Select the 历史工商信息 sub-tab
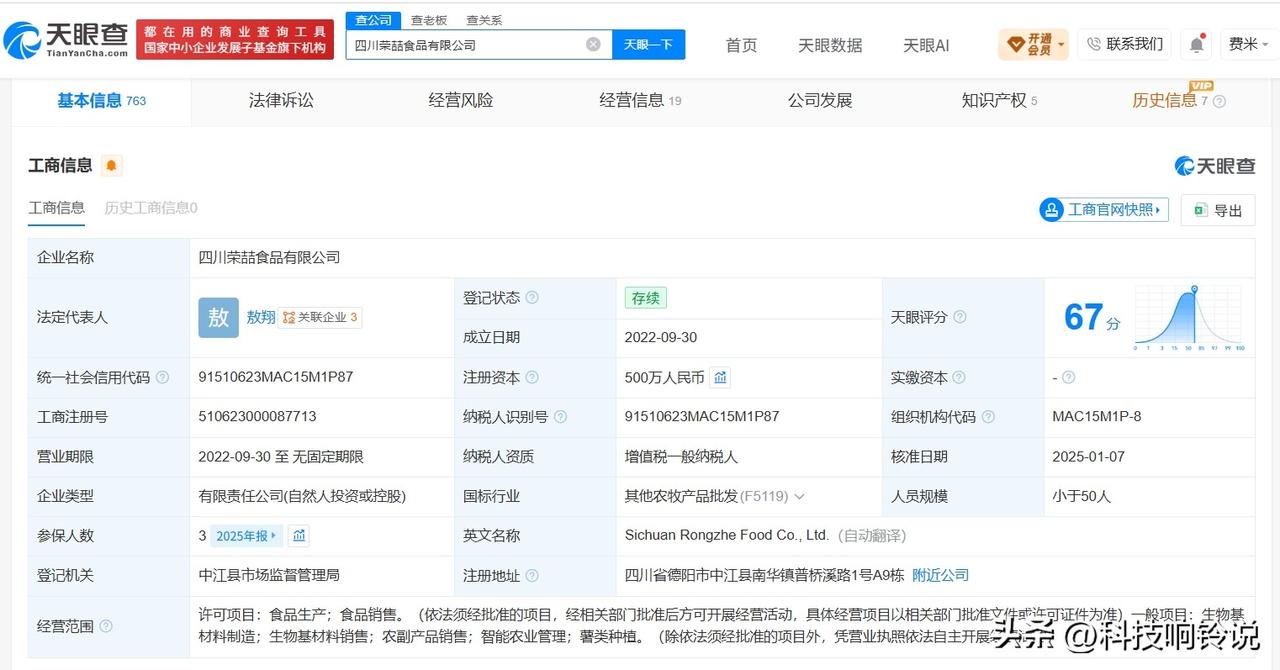 tap(151, 208)
